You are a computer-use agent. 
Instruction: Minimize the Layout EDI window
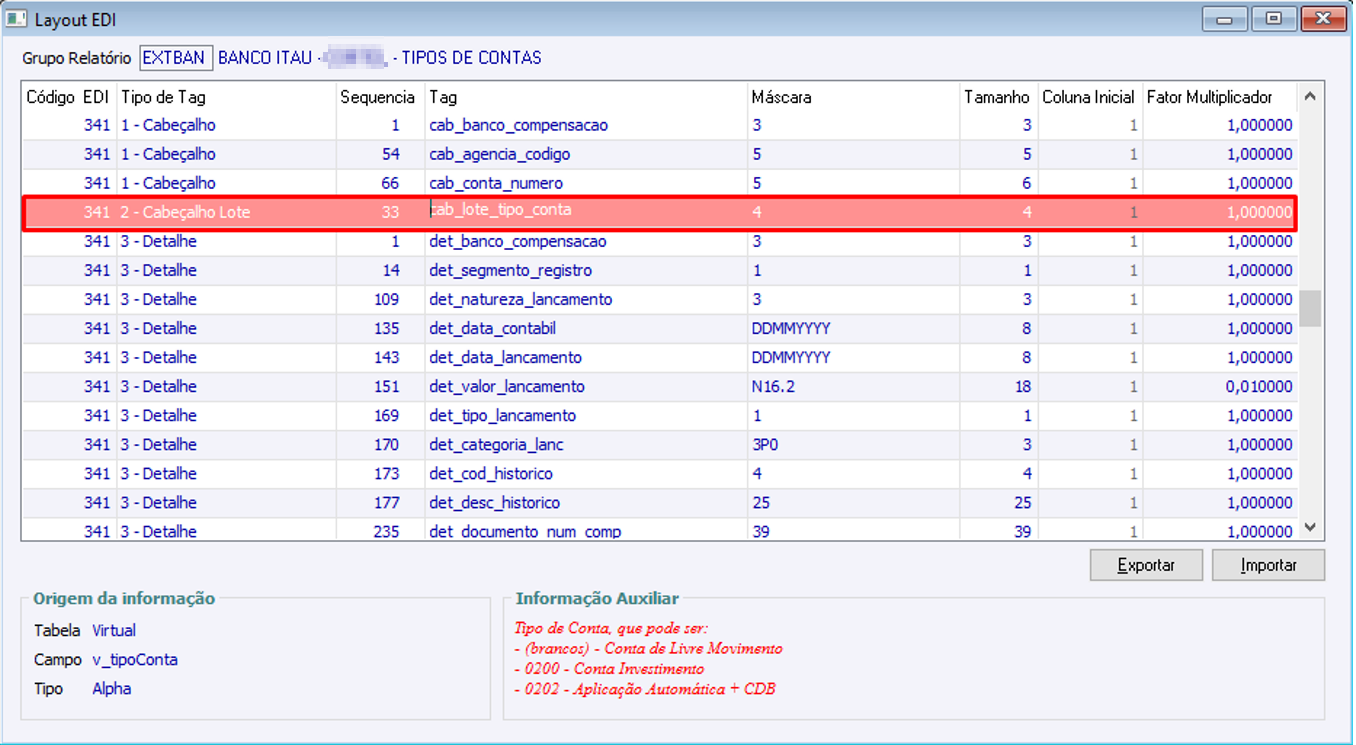1224,18
